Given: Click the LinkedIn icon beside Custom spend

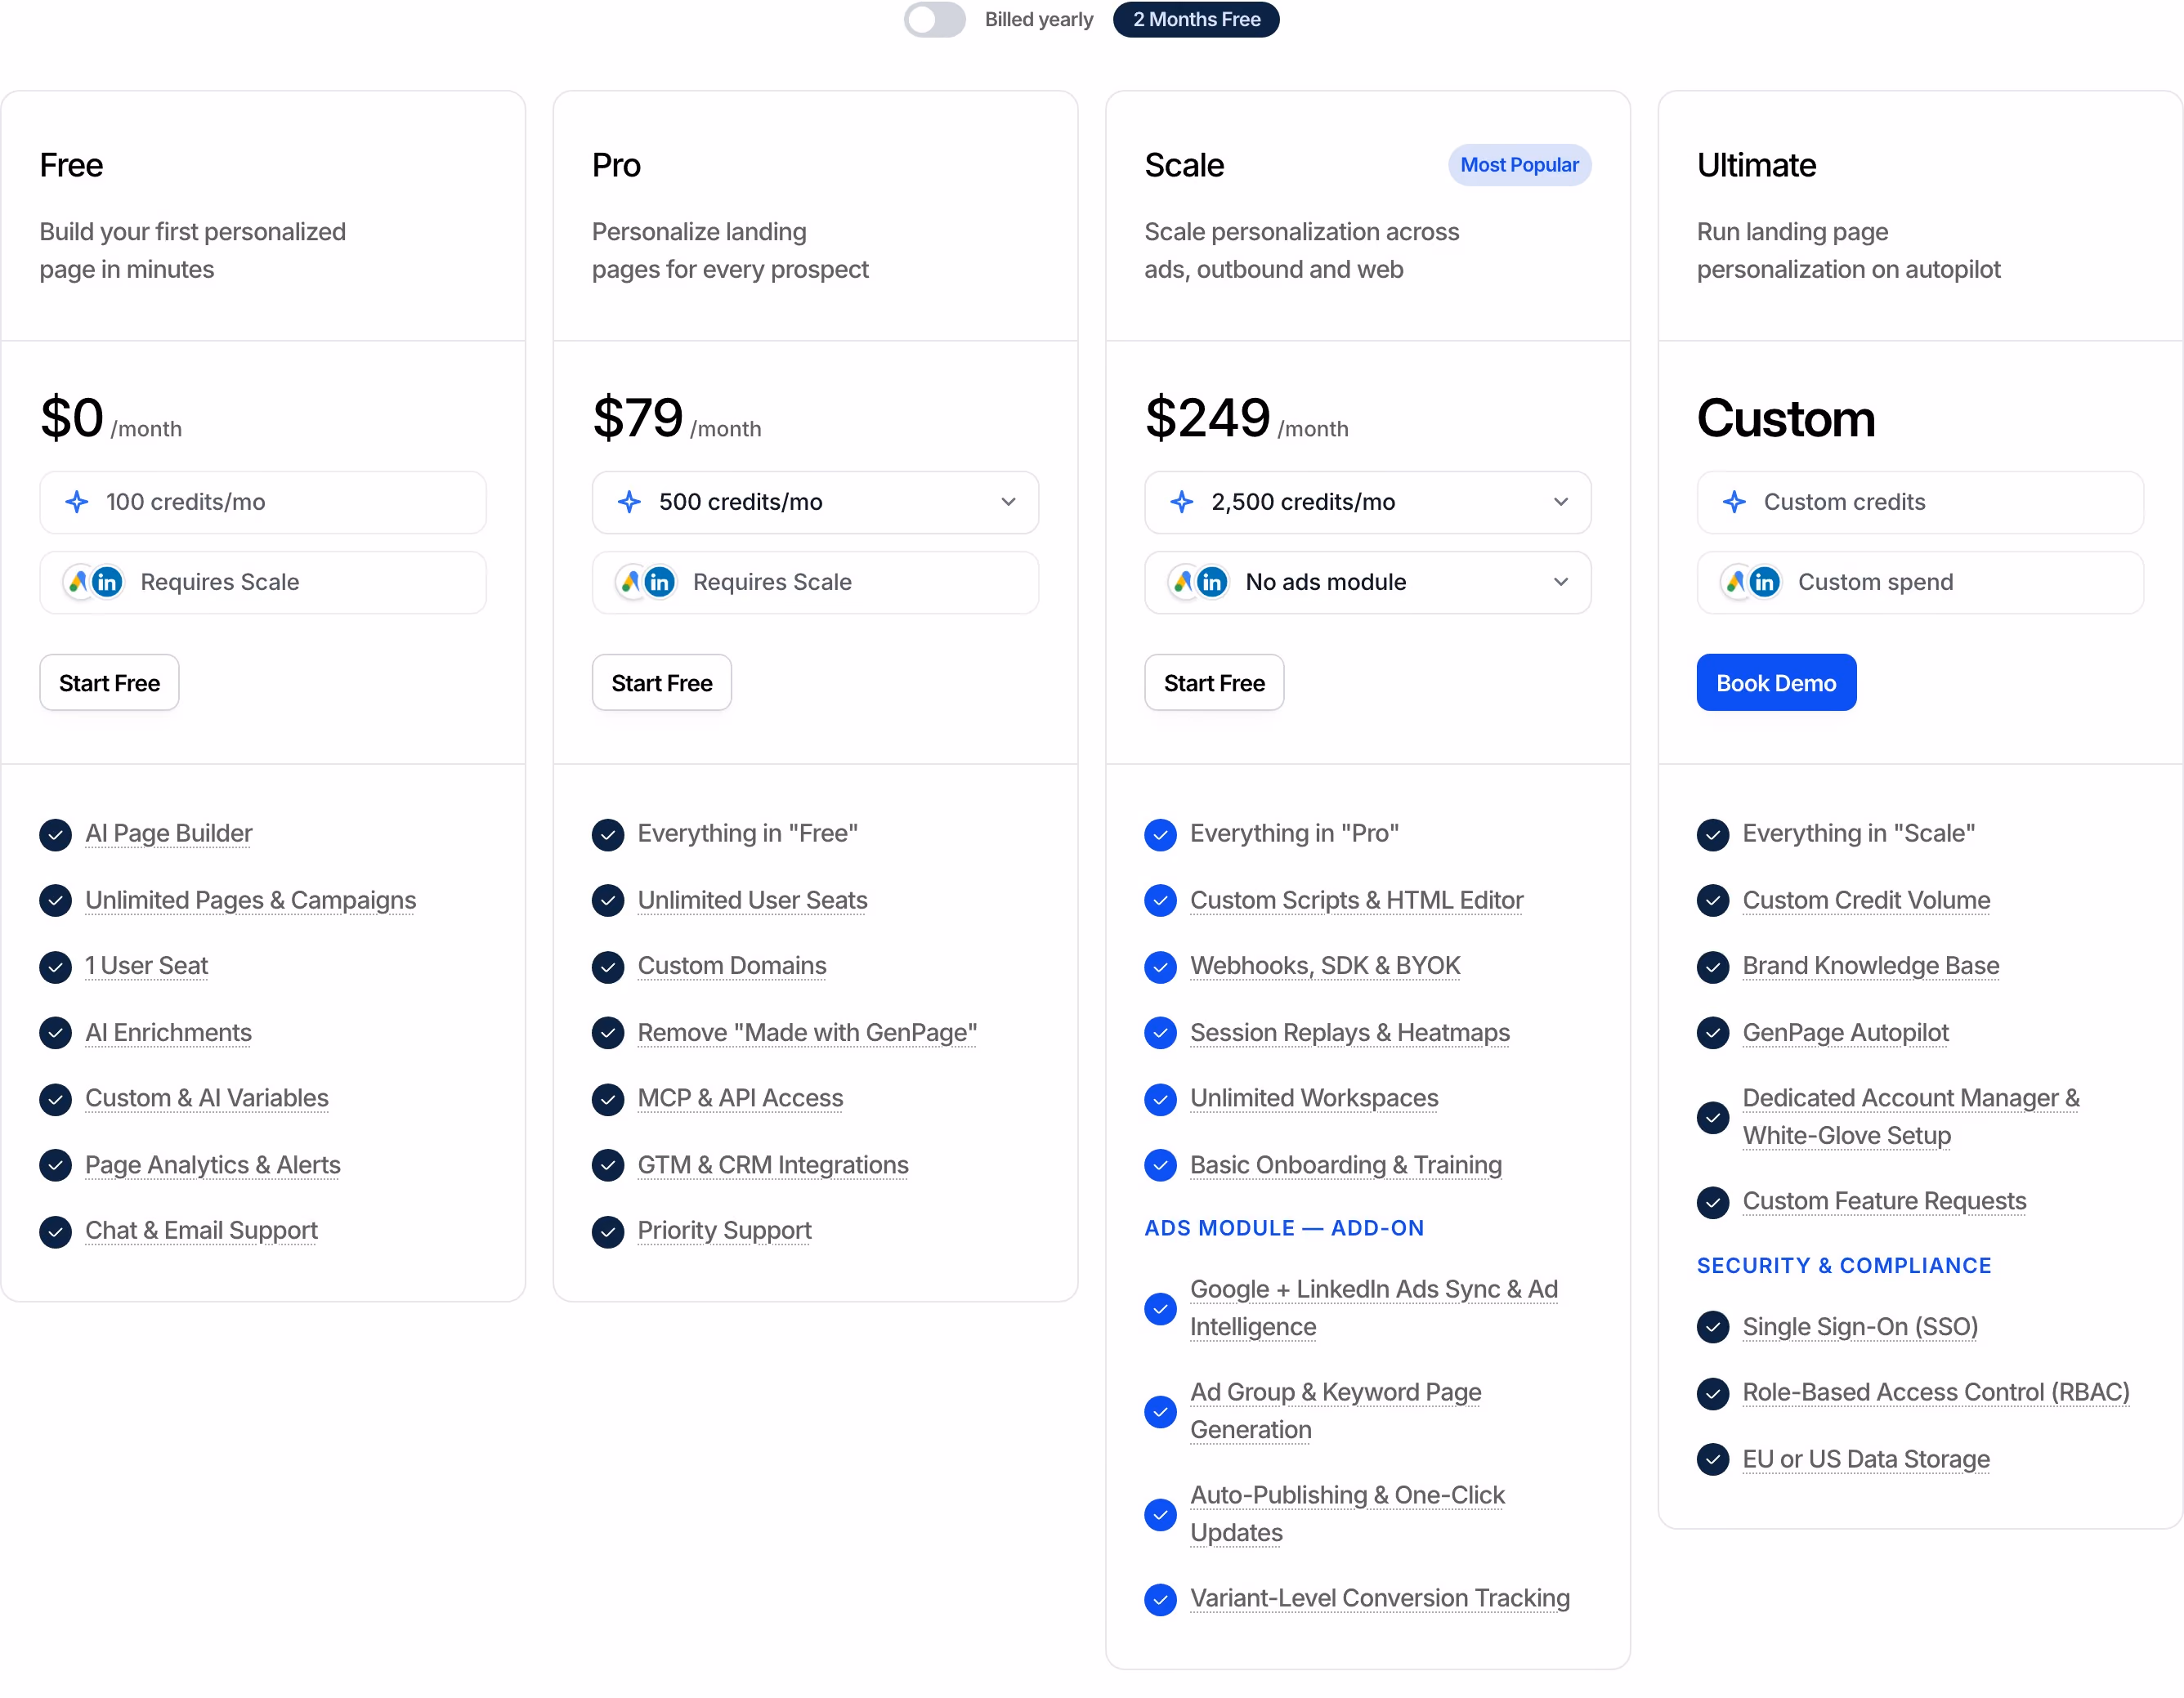Looking at the screenshot, I should point(1764,582).
